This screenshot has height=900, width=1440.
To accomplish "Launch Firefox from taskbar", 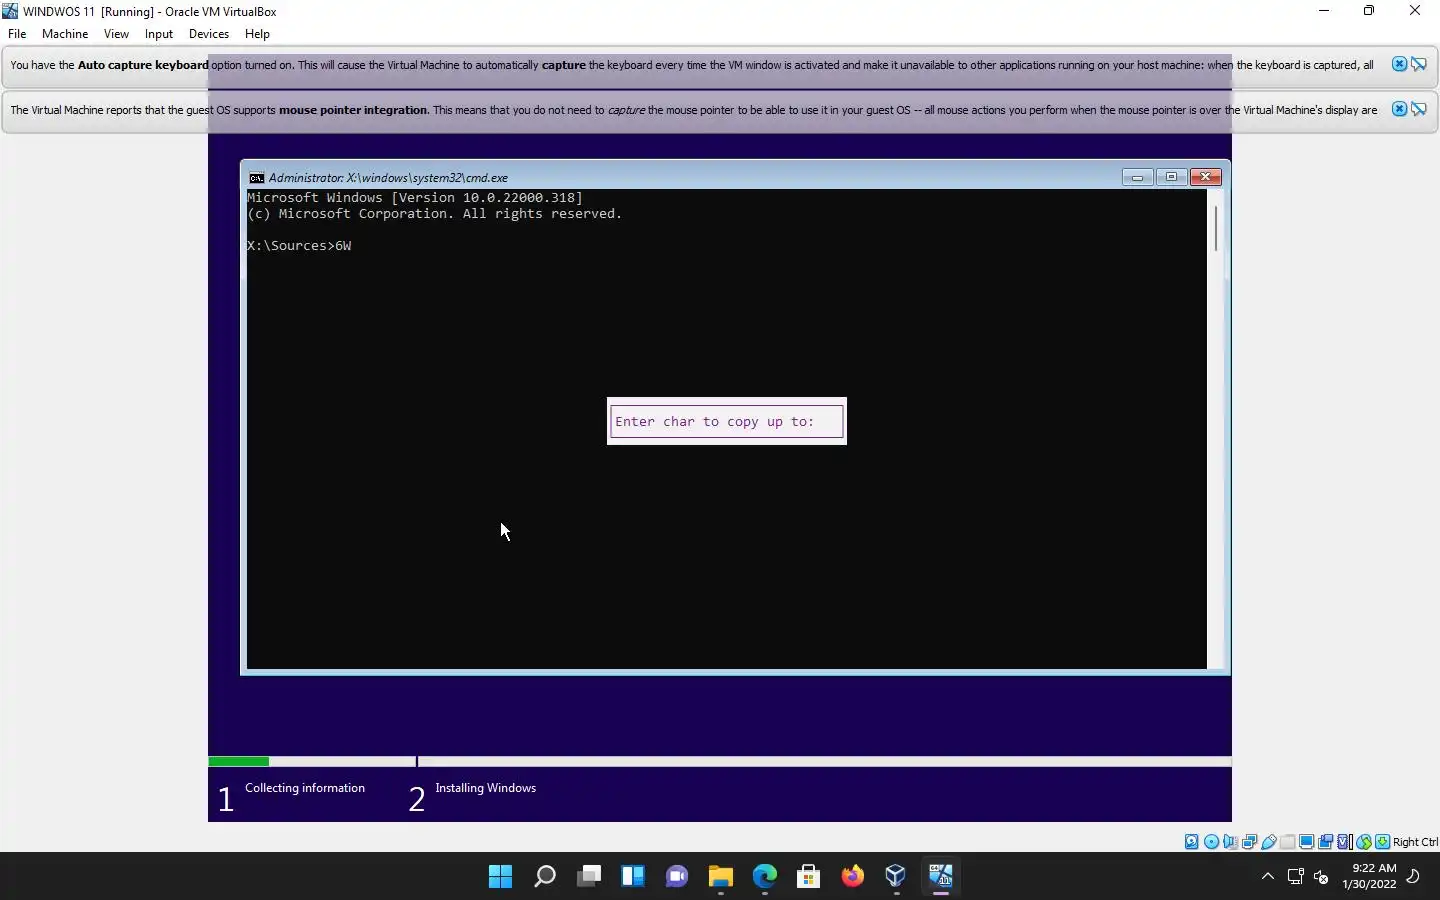I will (x=853, y=877).
